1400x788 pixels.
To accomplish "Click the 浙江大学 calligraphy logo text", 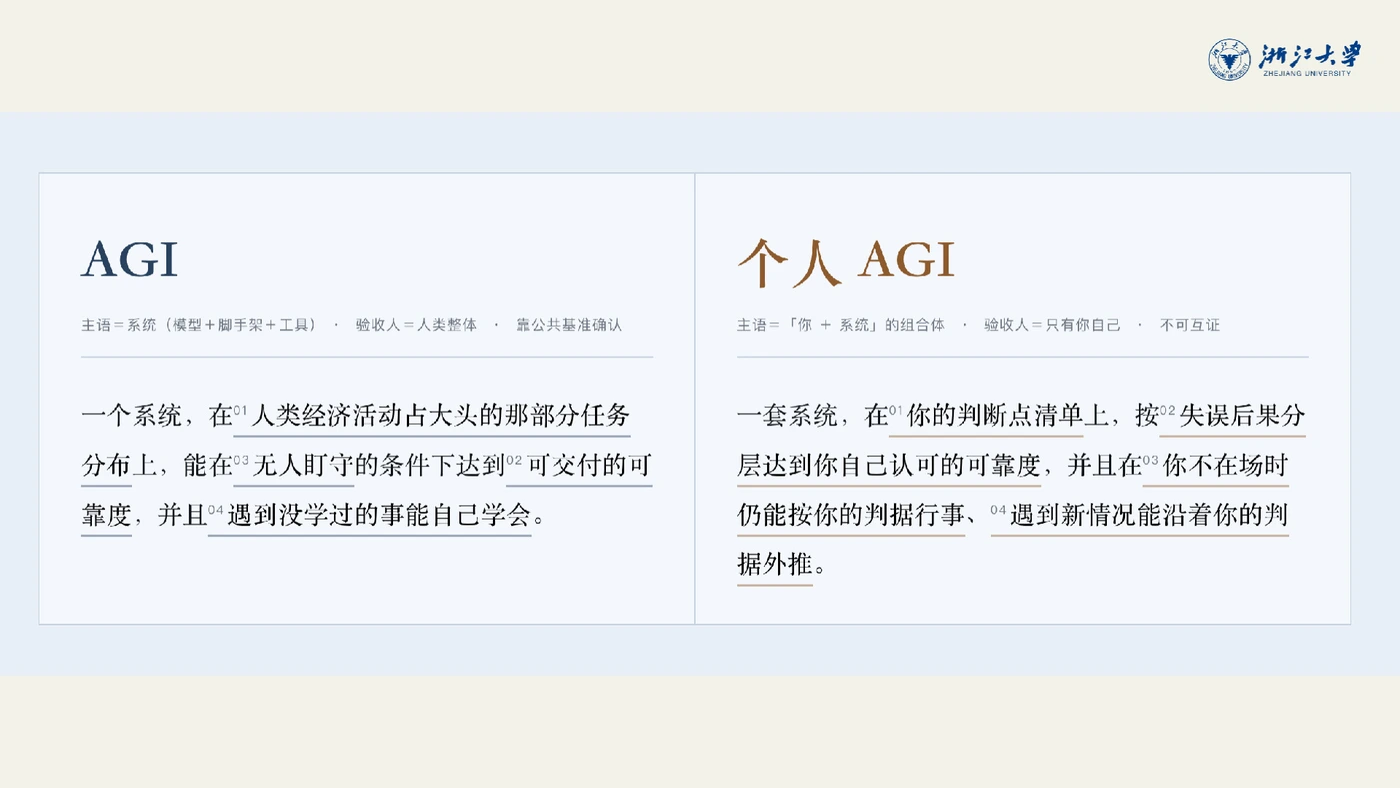I will click(1310, 54).
